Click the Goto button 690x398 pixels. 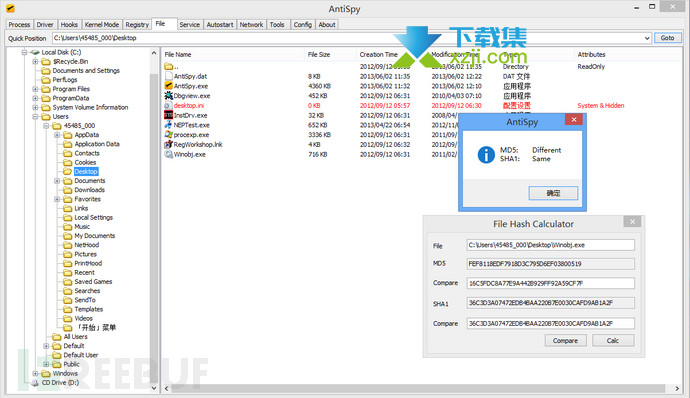[667, 38]
